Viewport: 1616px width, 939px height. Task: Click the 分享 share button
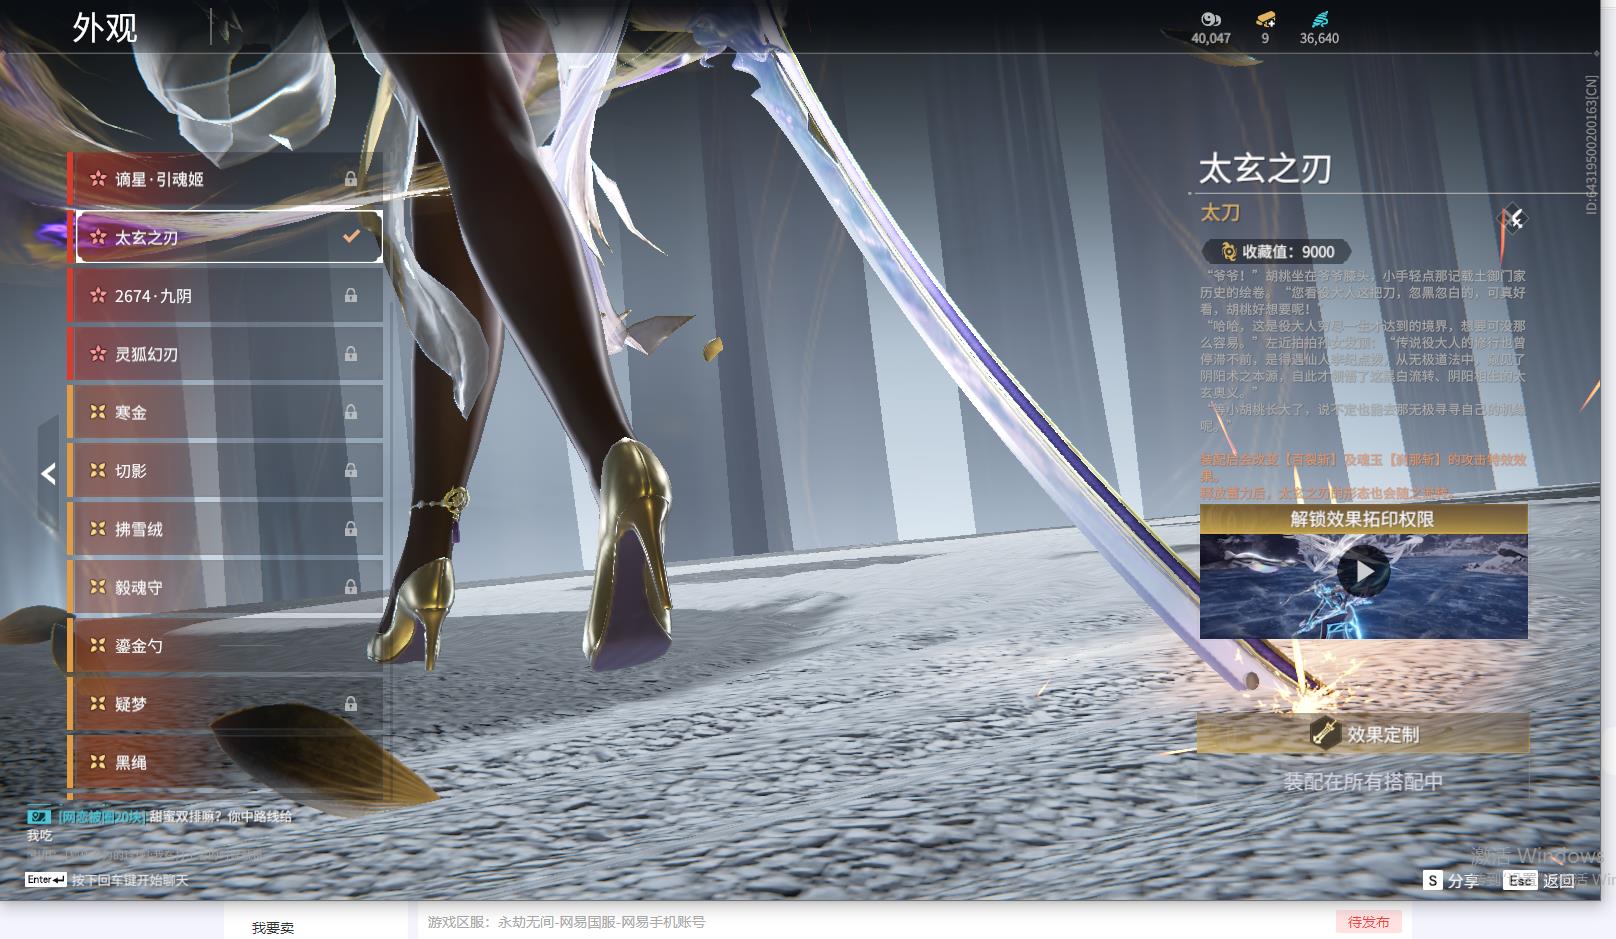pyautogui.click(x=1452, y=881)
